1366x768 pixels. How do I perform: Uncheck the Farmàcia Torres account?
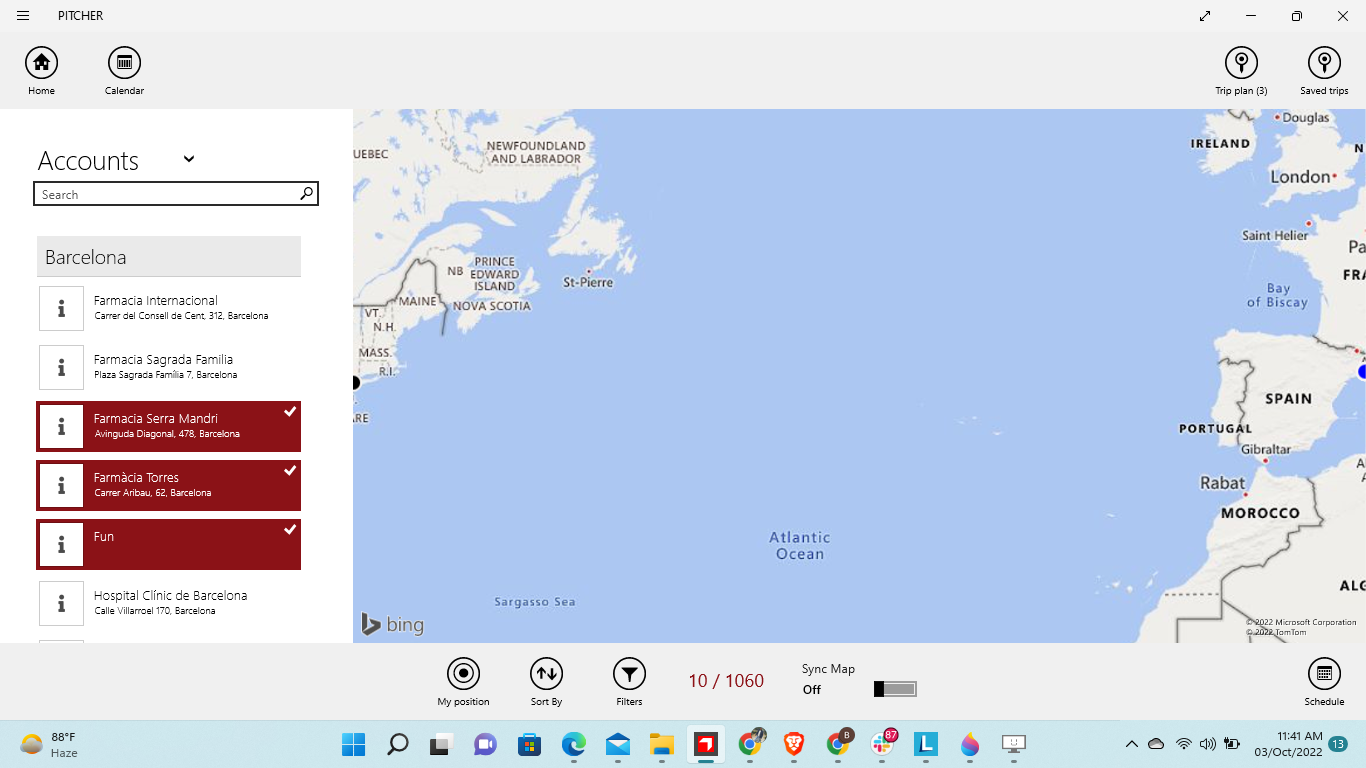point(190,485)
